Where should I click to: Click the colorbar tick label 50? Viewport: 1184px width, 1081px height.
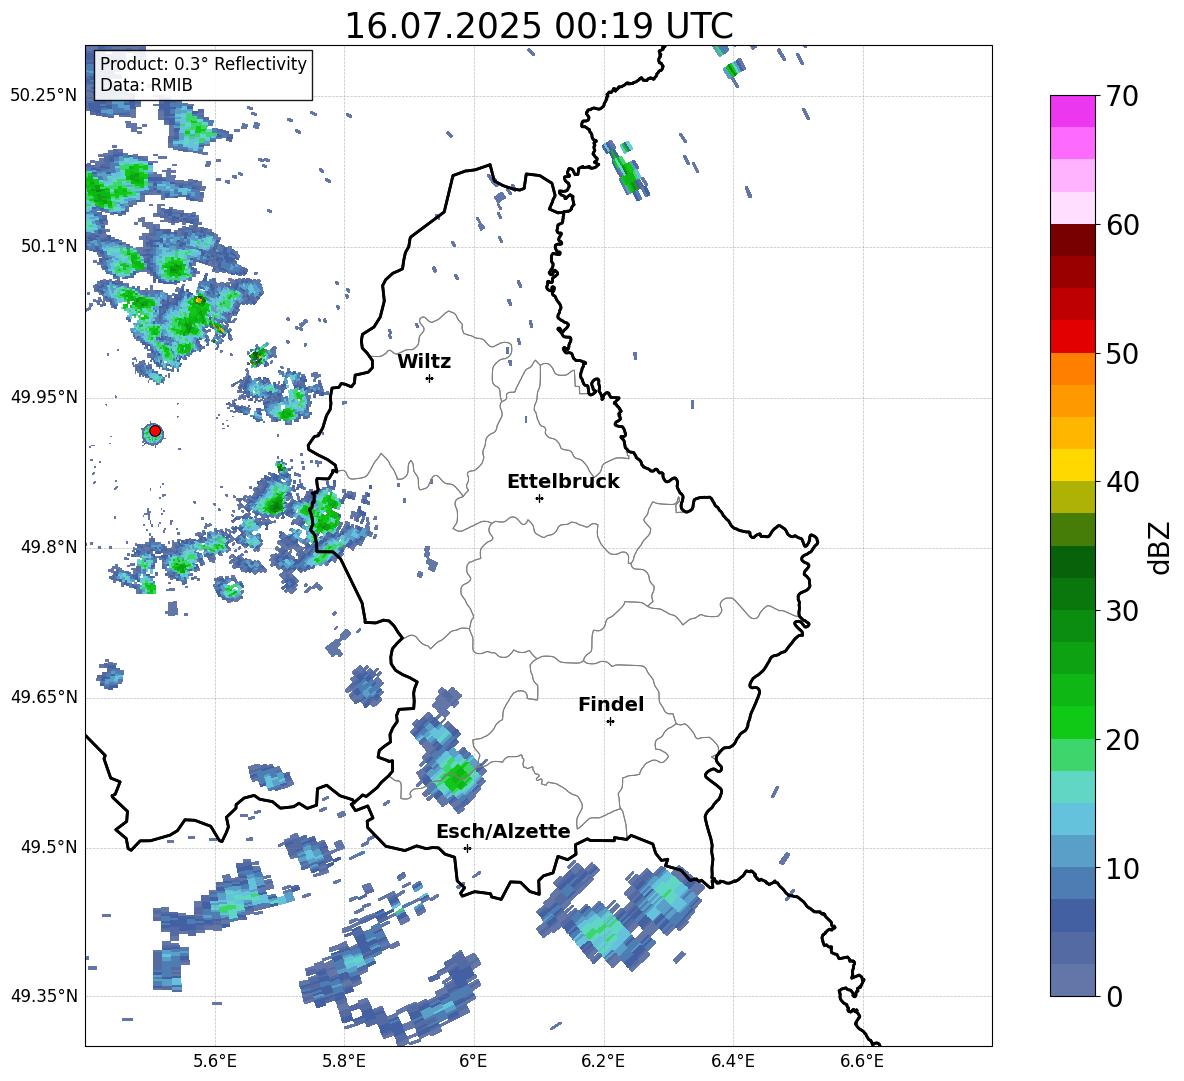point(1122,353)
